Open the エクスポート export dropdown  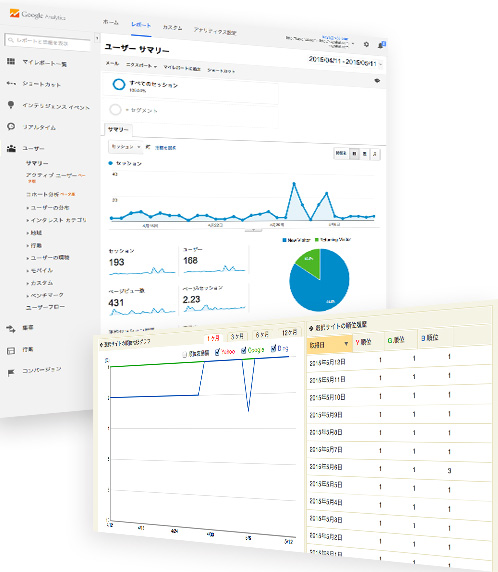point(142,65)
